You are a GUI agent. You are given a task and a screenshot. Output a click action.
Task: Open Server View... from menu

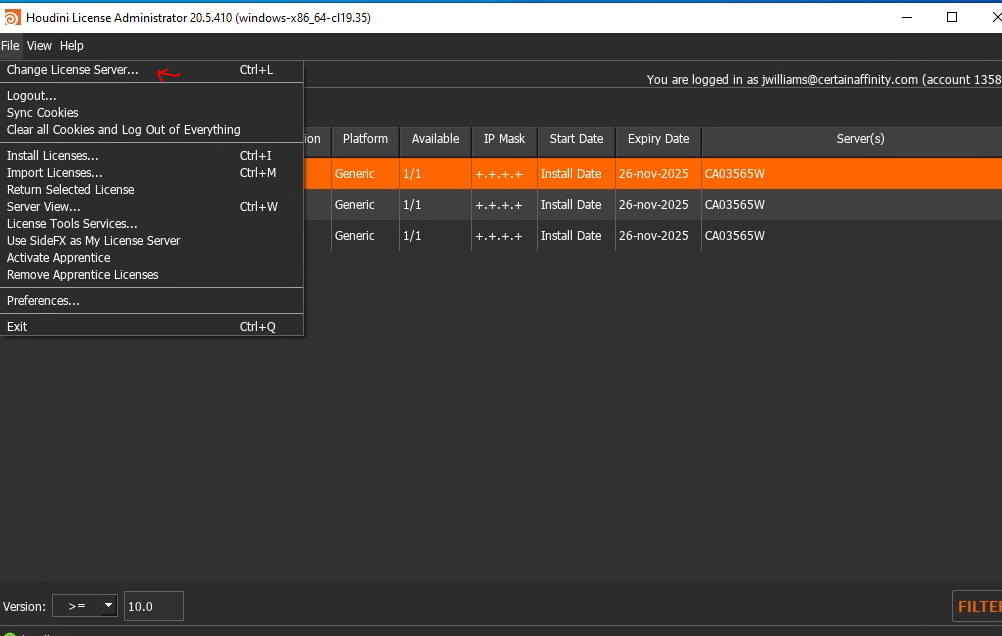(x=151, y=207)
